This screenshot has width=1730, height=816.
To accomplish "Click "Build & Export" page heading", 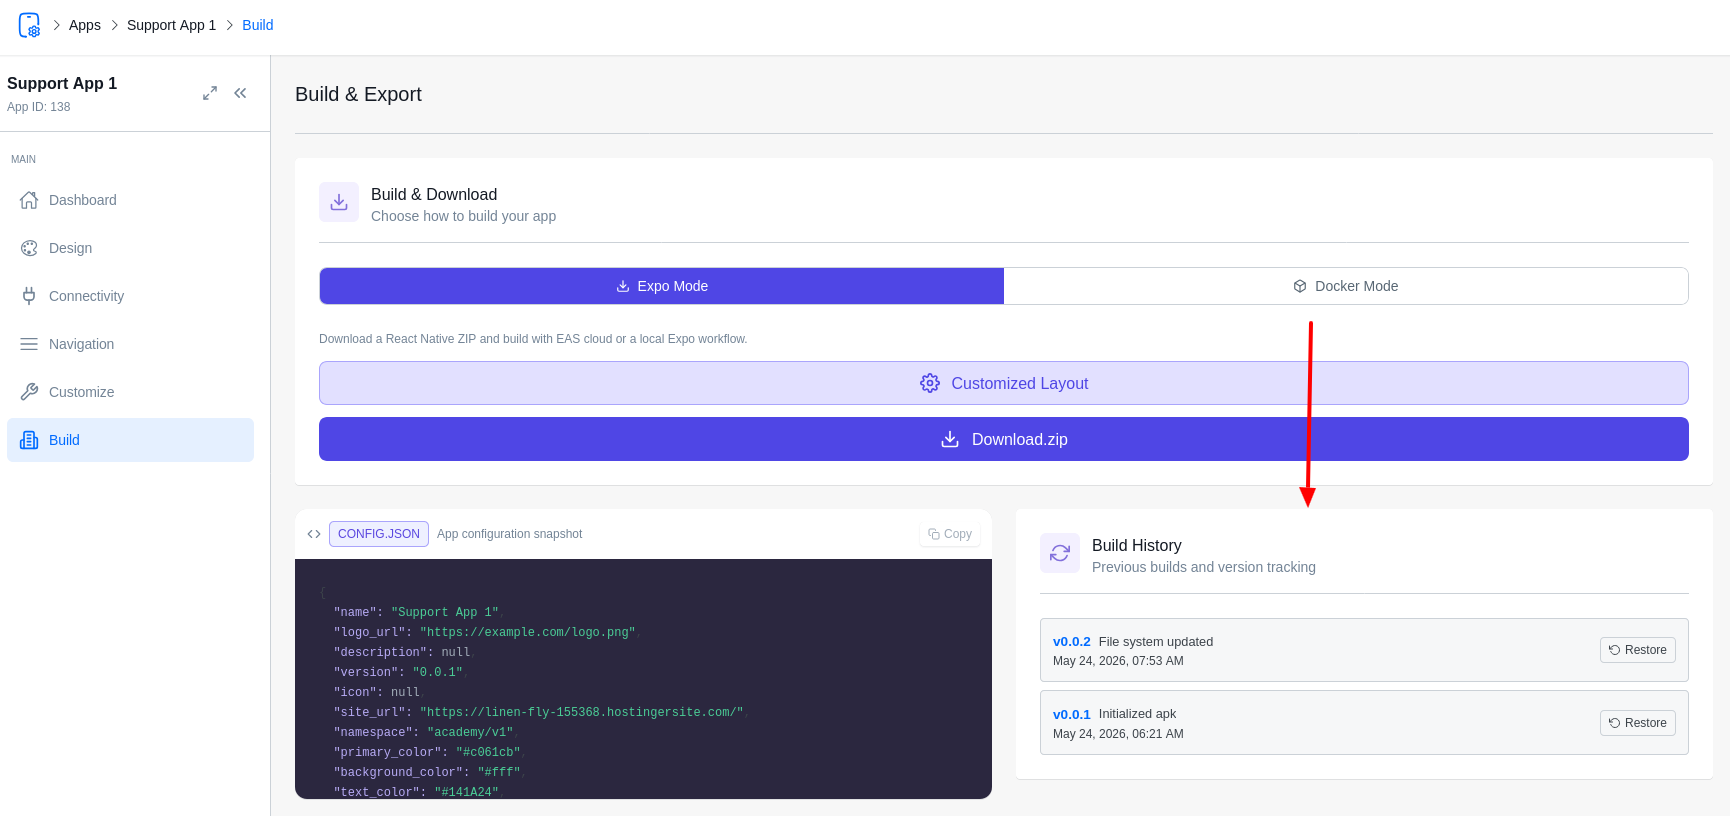I will pyautogui.click(x=358, y=94).
